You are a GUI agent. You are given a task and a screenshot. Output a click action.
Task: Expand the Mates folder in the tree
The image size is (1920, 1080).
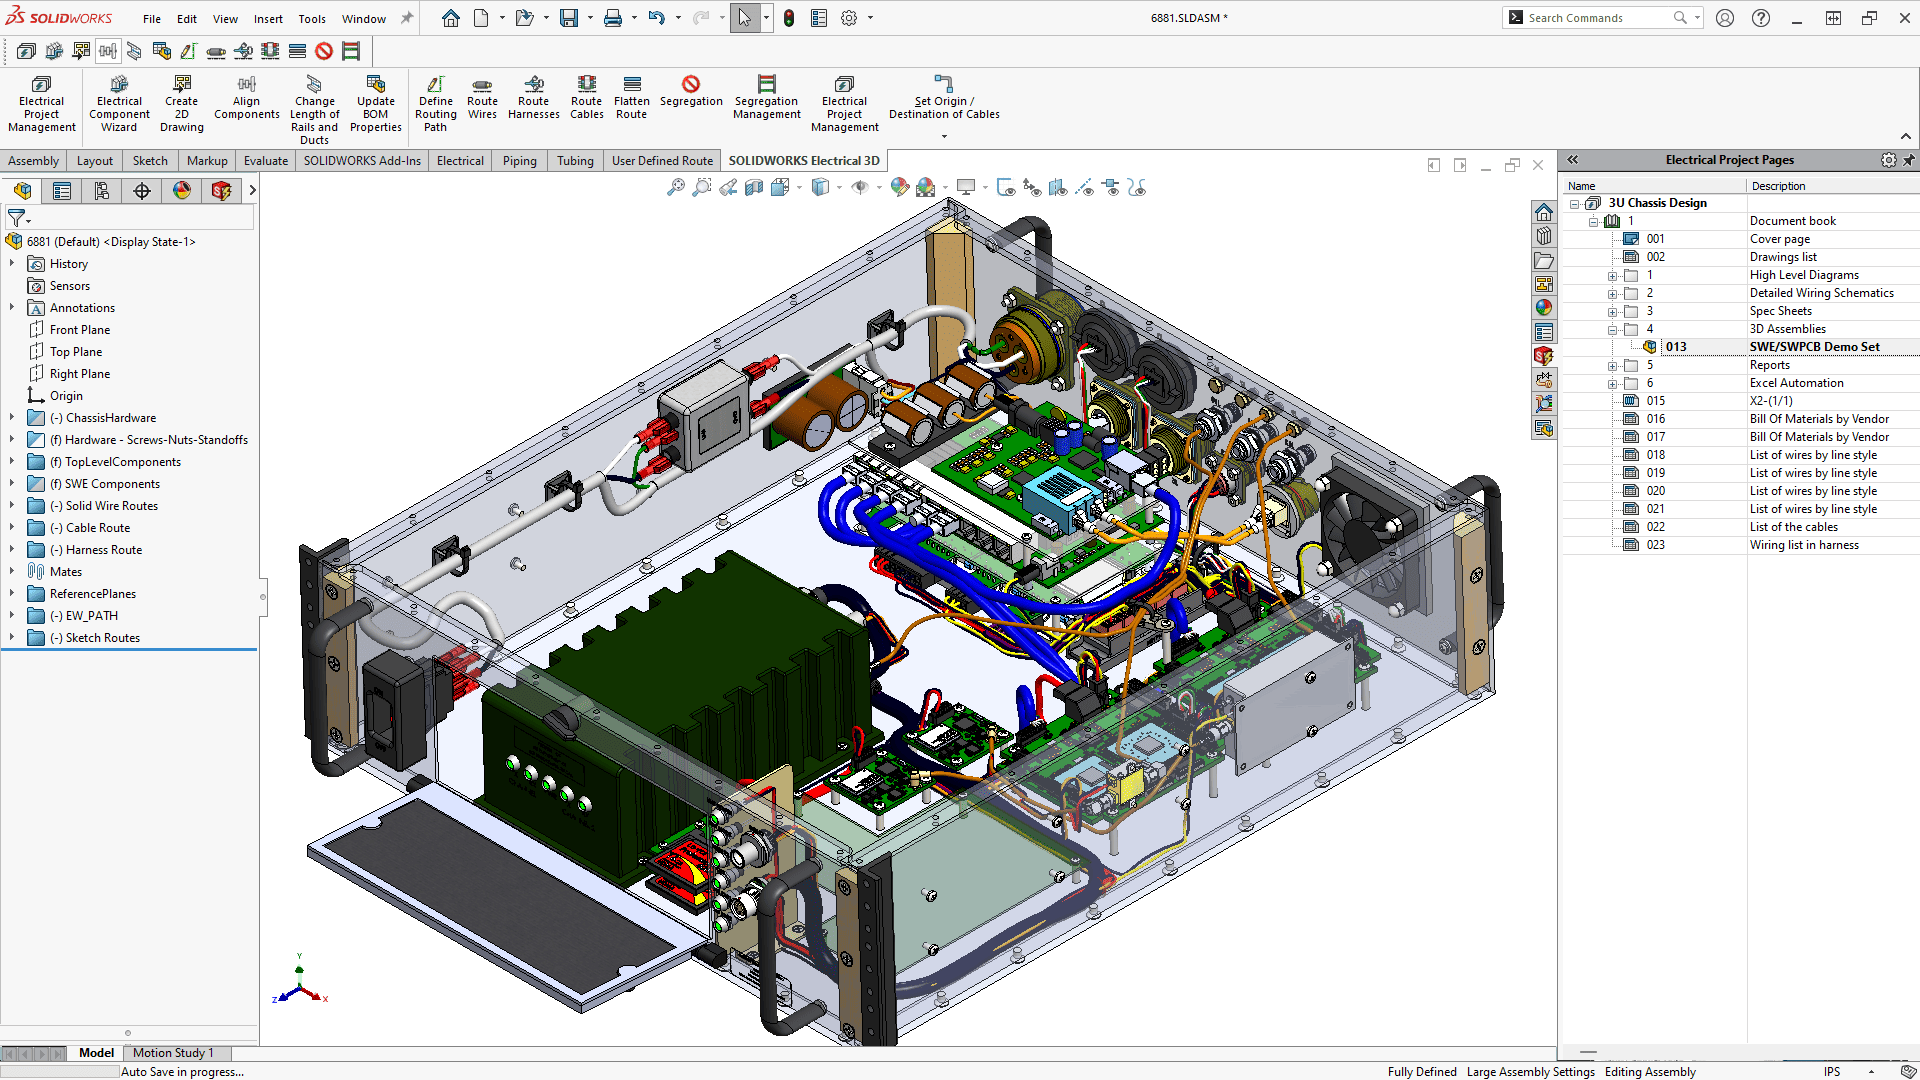[x=9, y=571]
